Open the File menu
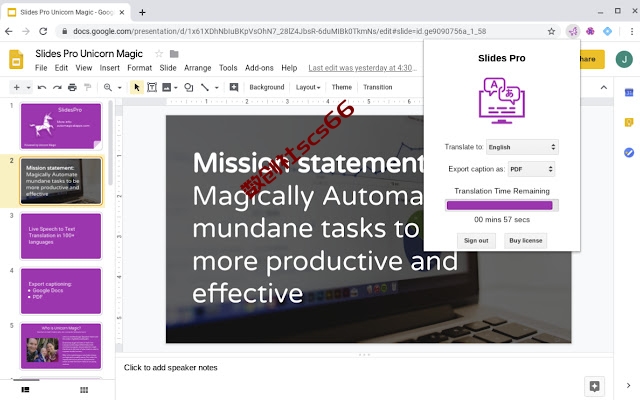This screenshot has height=400, width=640. click(41, 68)
